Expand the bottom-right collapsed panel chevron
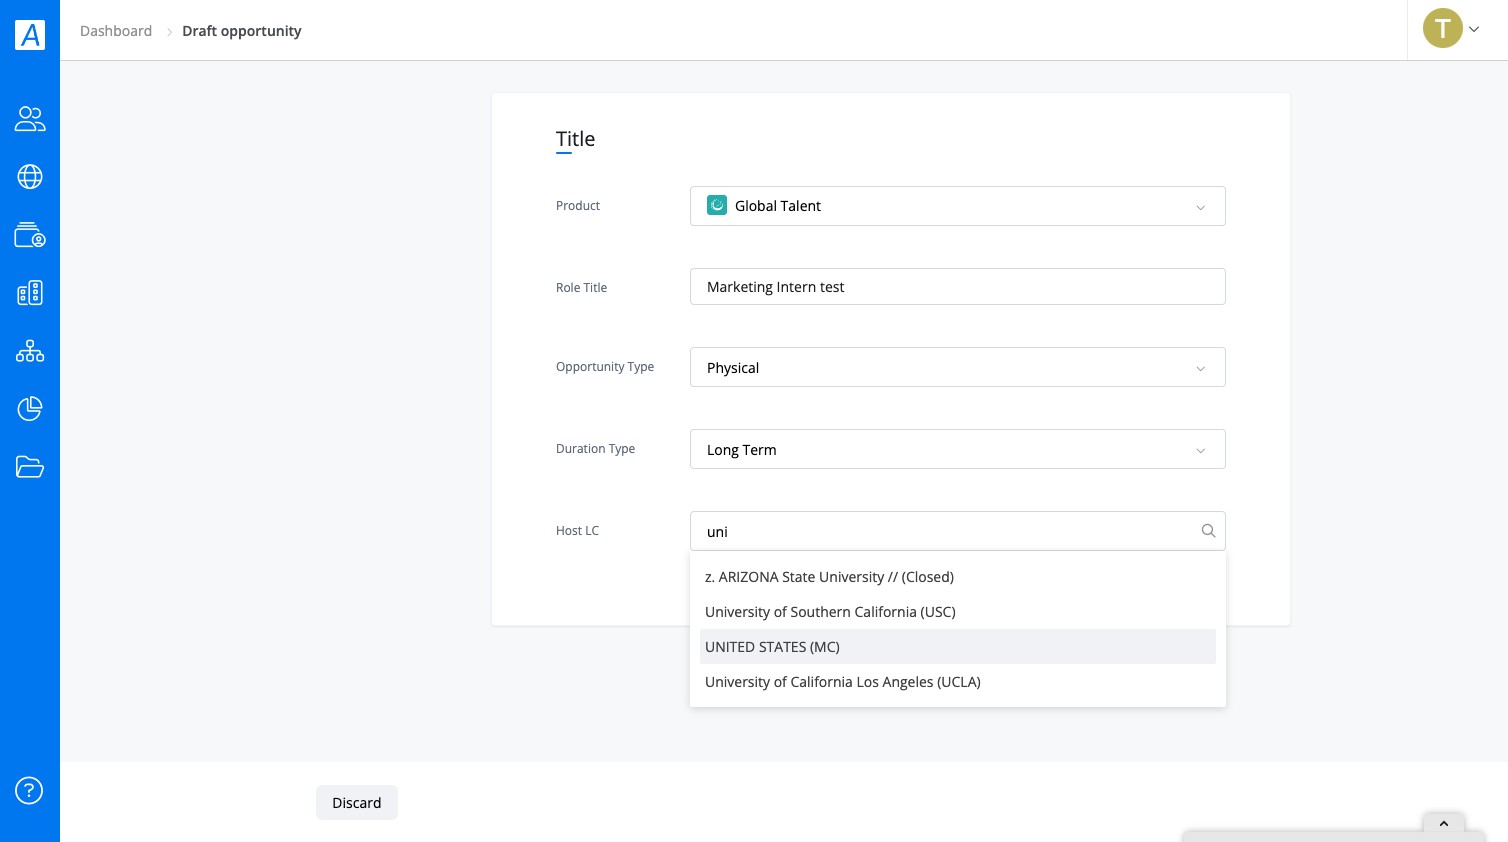 (1444, 823)
